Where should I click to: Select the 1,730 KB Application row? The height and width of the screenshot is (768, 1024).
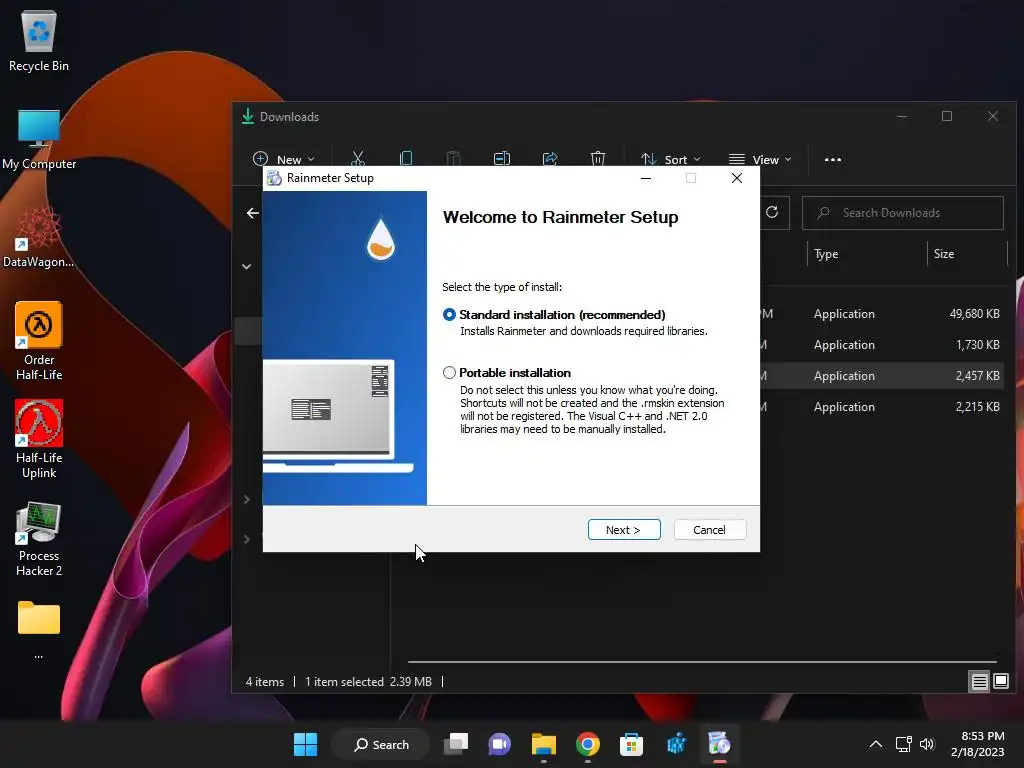coord(882,345)
